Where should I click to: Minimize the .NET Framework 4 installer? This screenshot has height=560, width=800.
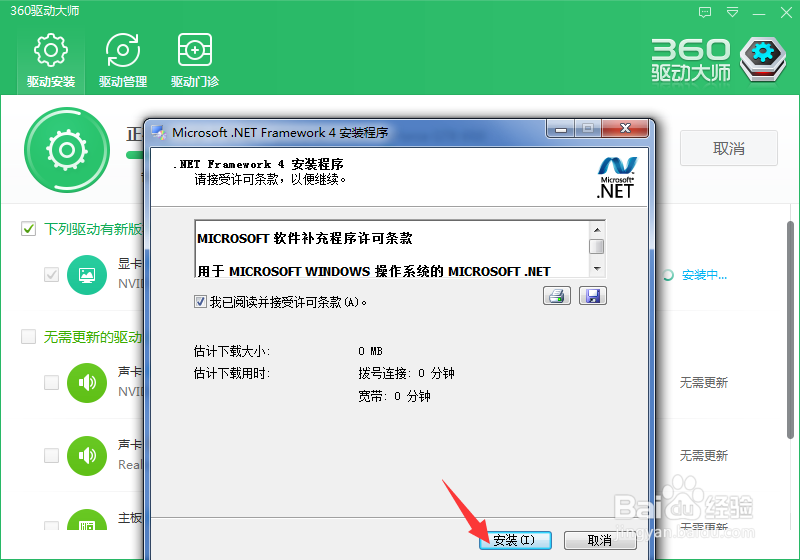561,129
